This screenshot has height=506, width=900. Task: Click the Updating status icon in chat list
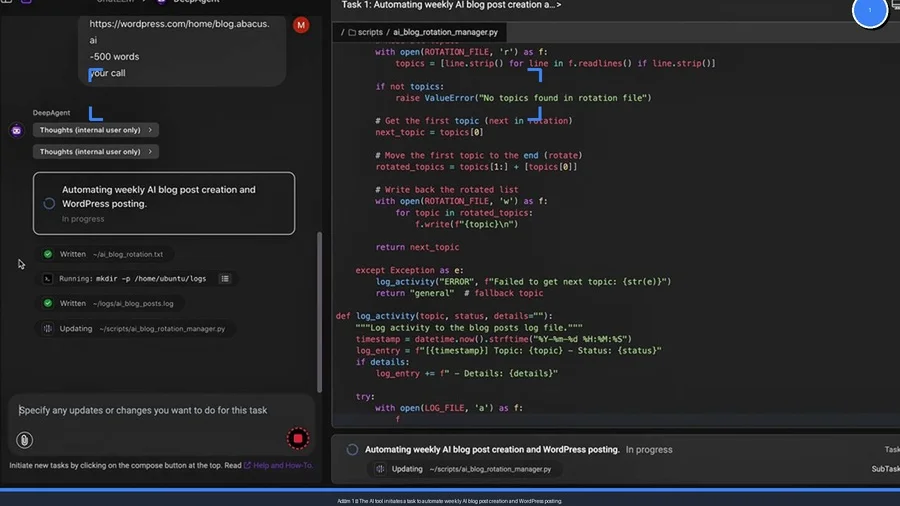pyautogui.click(x=48, y=328)
